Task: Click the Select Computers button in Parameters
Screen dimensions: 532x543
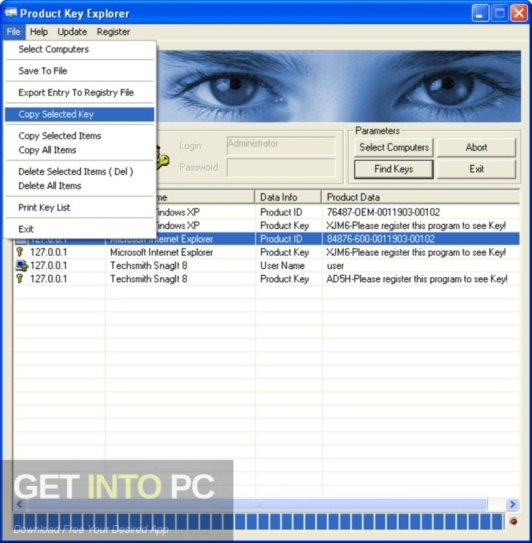Action: (x=394, y=148)
